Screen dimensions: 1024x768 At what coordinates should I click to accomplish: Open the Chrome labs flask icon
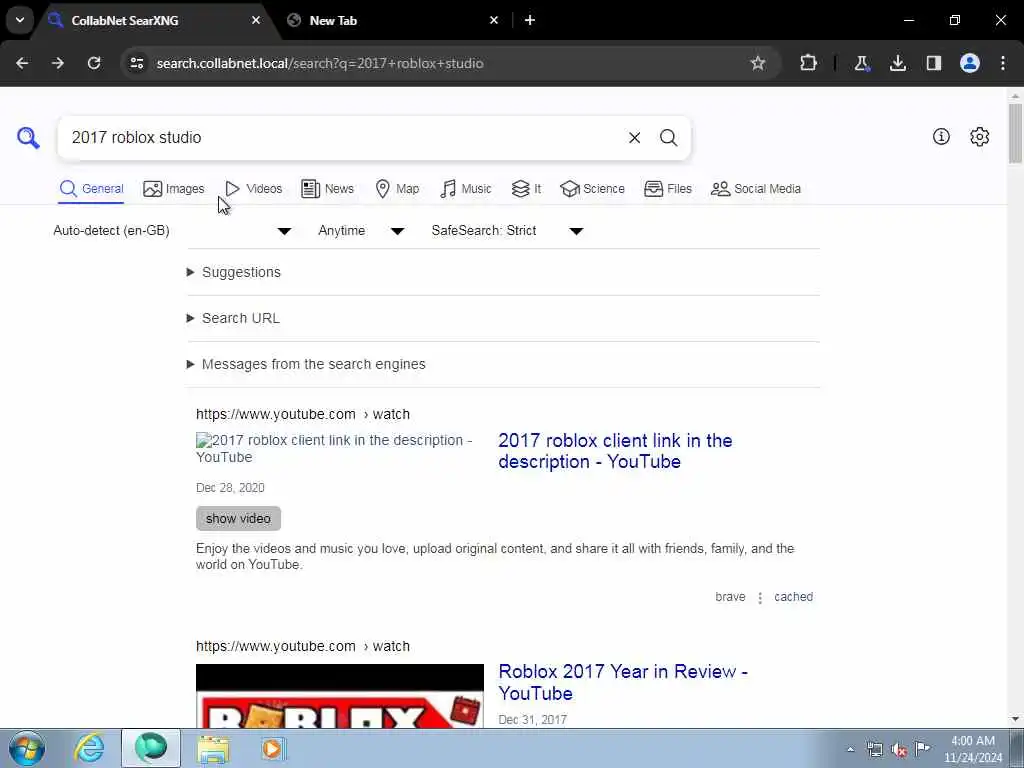coord(861,63)
